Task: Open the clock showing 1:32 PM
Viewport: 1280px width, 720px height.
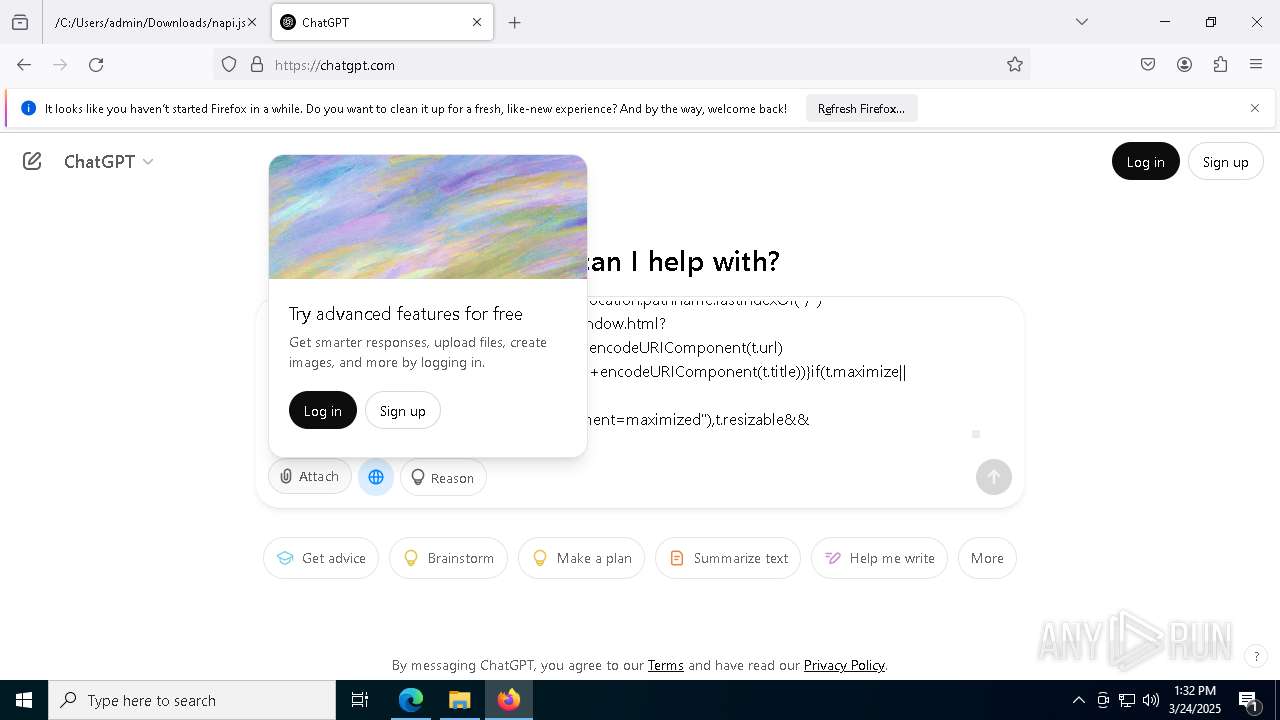Action: 1195,700
